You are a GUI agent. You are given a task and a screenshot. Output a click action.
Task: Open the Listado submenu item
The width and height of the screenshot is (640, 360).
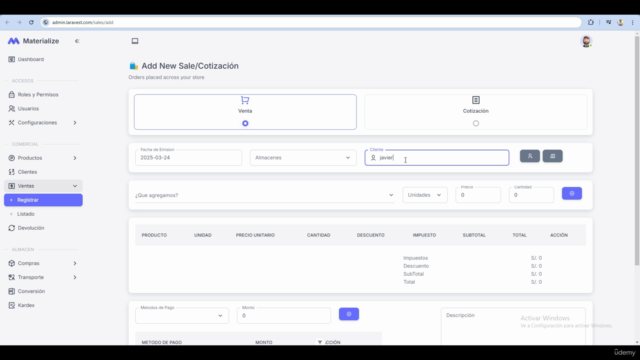click(x=43, y=214)
